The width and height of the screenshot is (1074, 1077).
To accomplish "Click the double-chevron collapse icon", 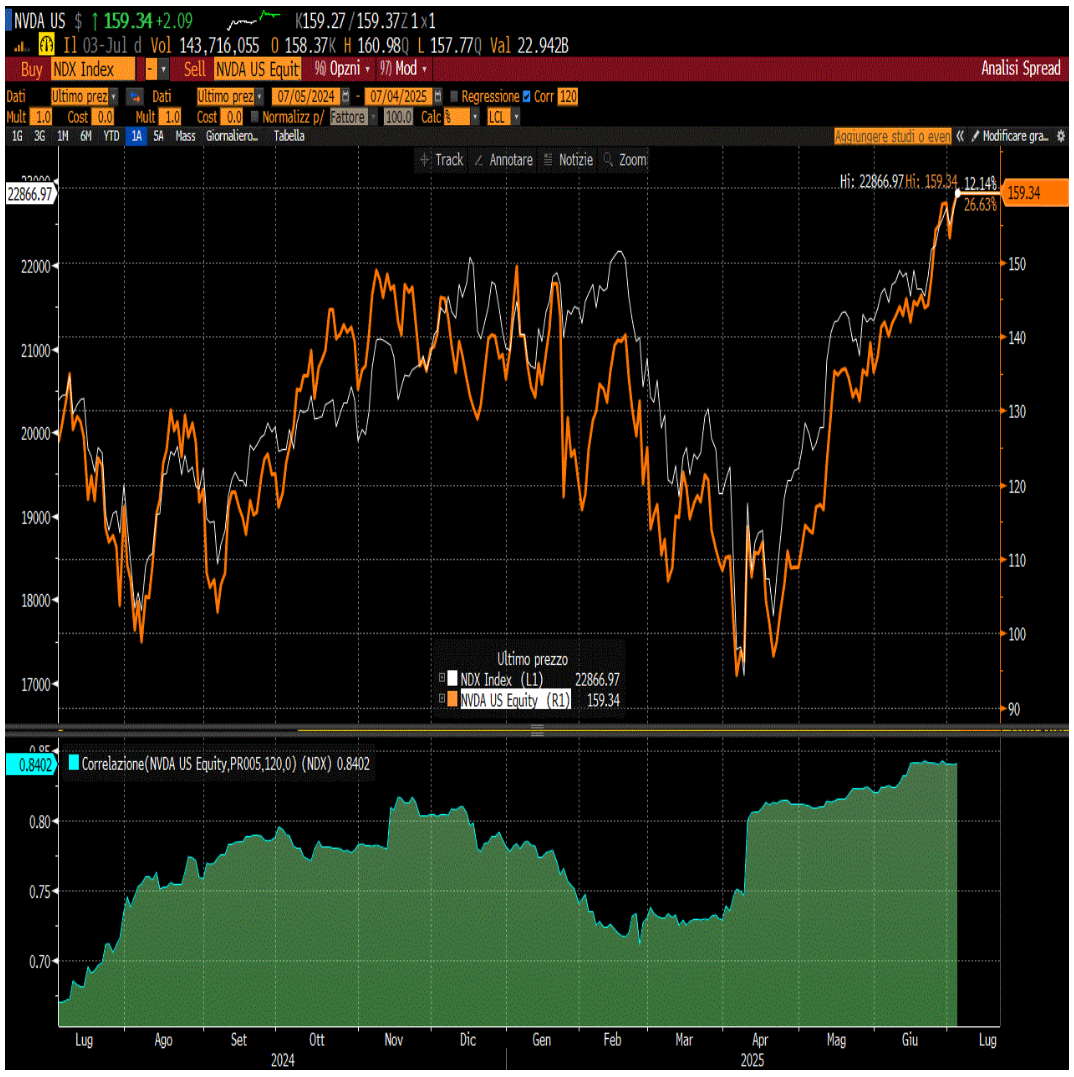I will click(960, 136).
